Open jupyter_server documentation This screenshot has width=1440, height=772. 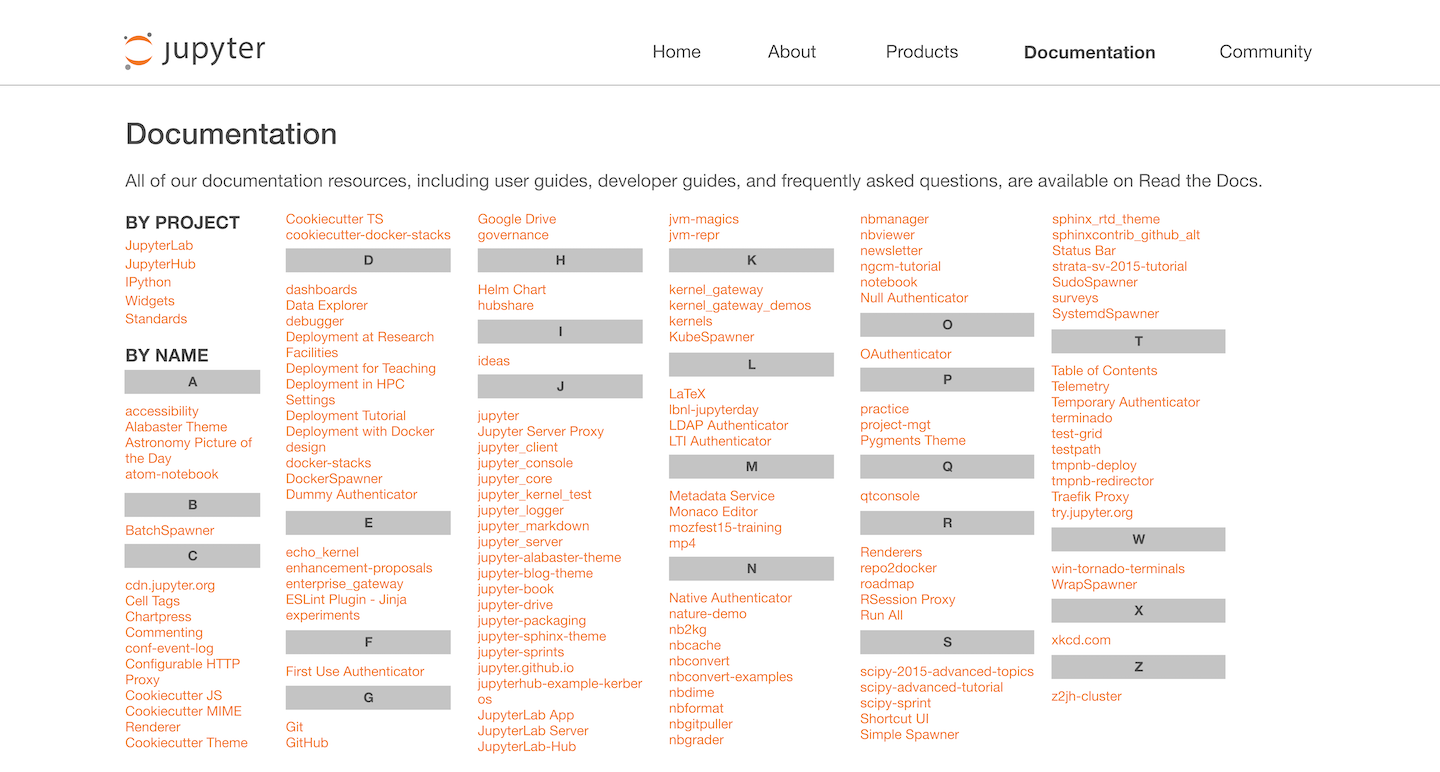tap(520, 542)
